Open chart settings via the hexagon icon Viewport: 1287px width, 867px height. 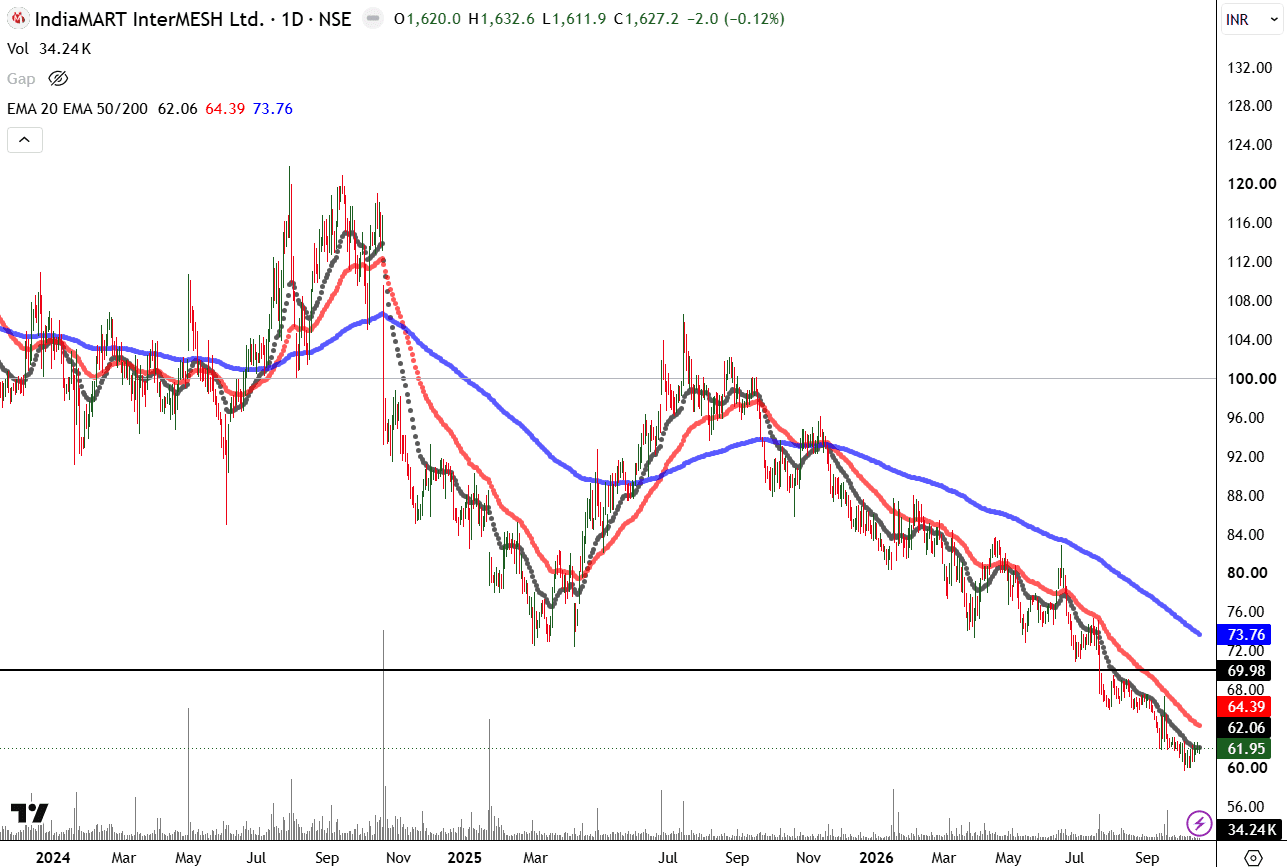click(x=1252, y=856)
